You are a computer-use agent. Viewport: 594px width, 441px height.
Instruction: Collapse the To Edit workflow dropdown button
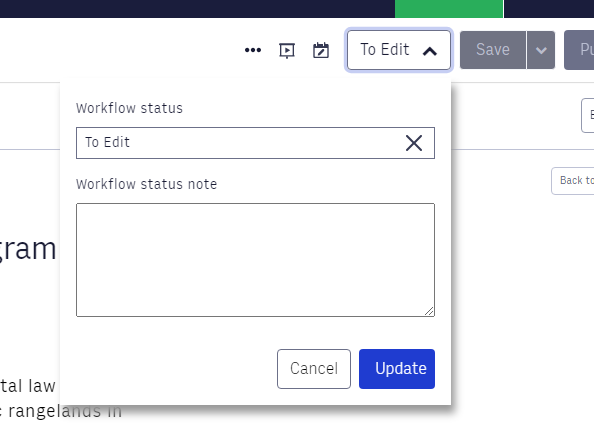[399, 50]
